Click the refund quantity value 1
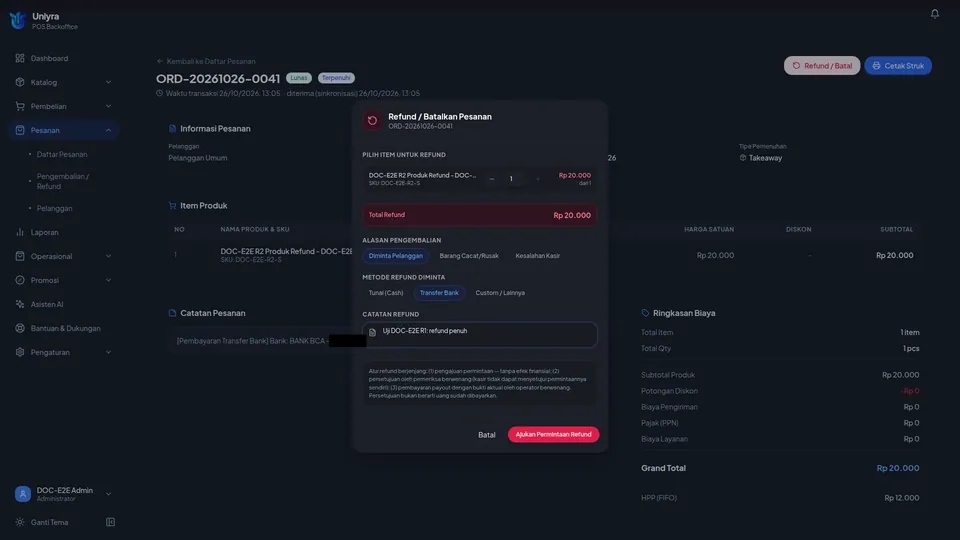Screen dimensions: 960x540 [x=511, y=179]
